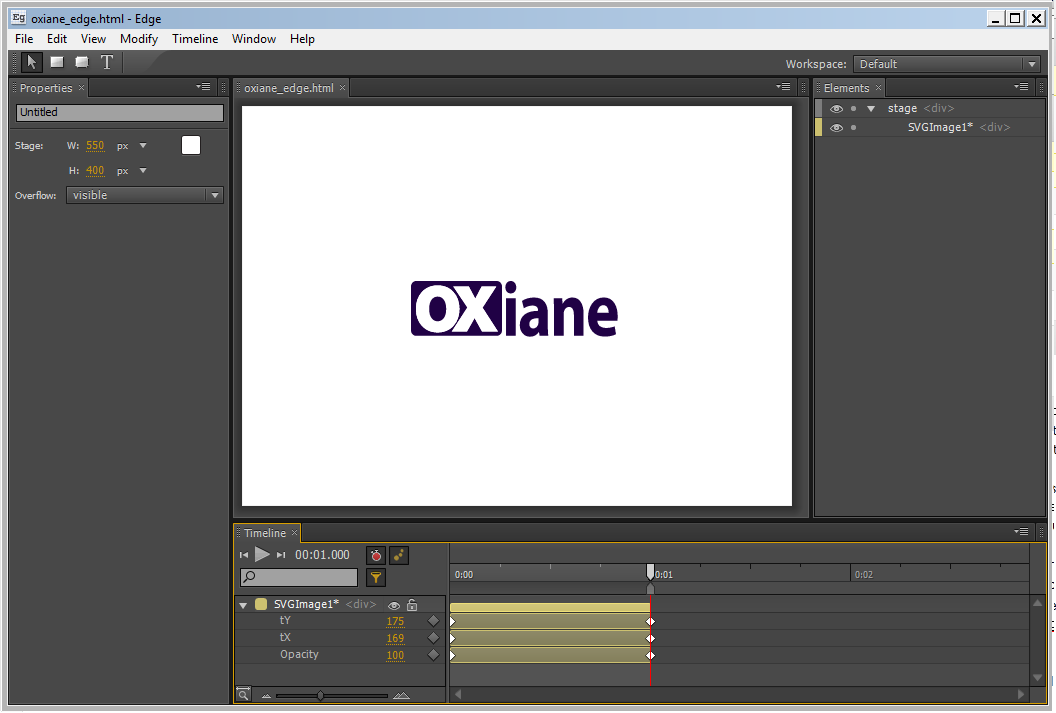Play the timeline animation

(x=262, y=555)
